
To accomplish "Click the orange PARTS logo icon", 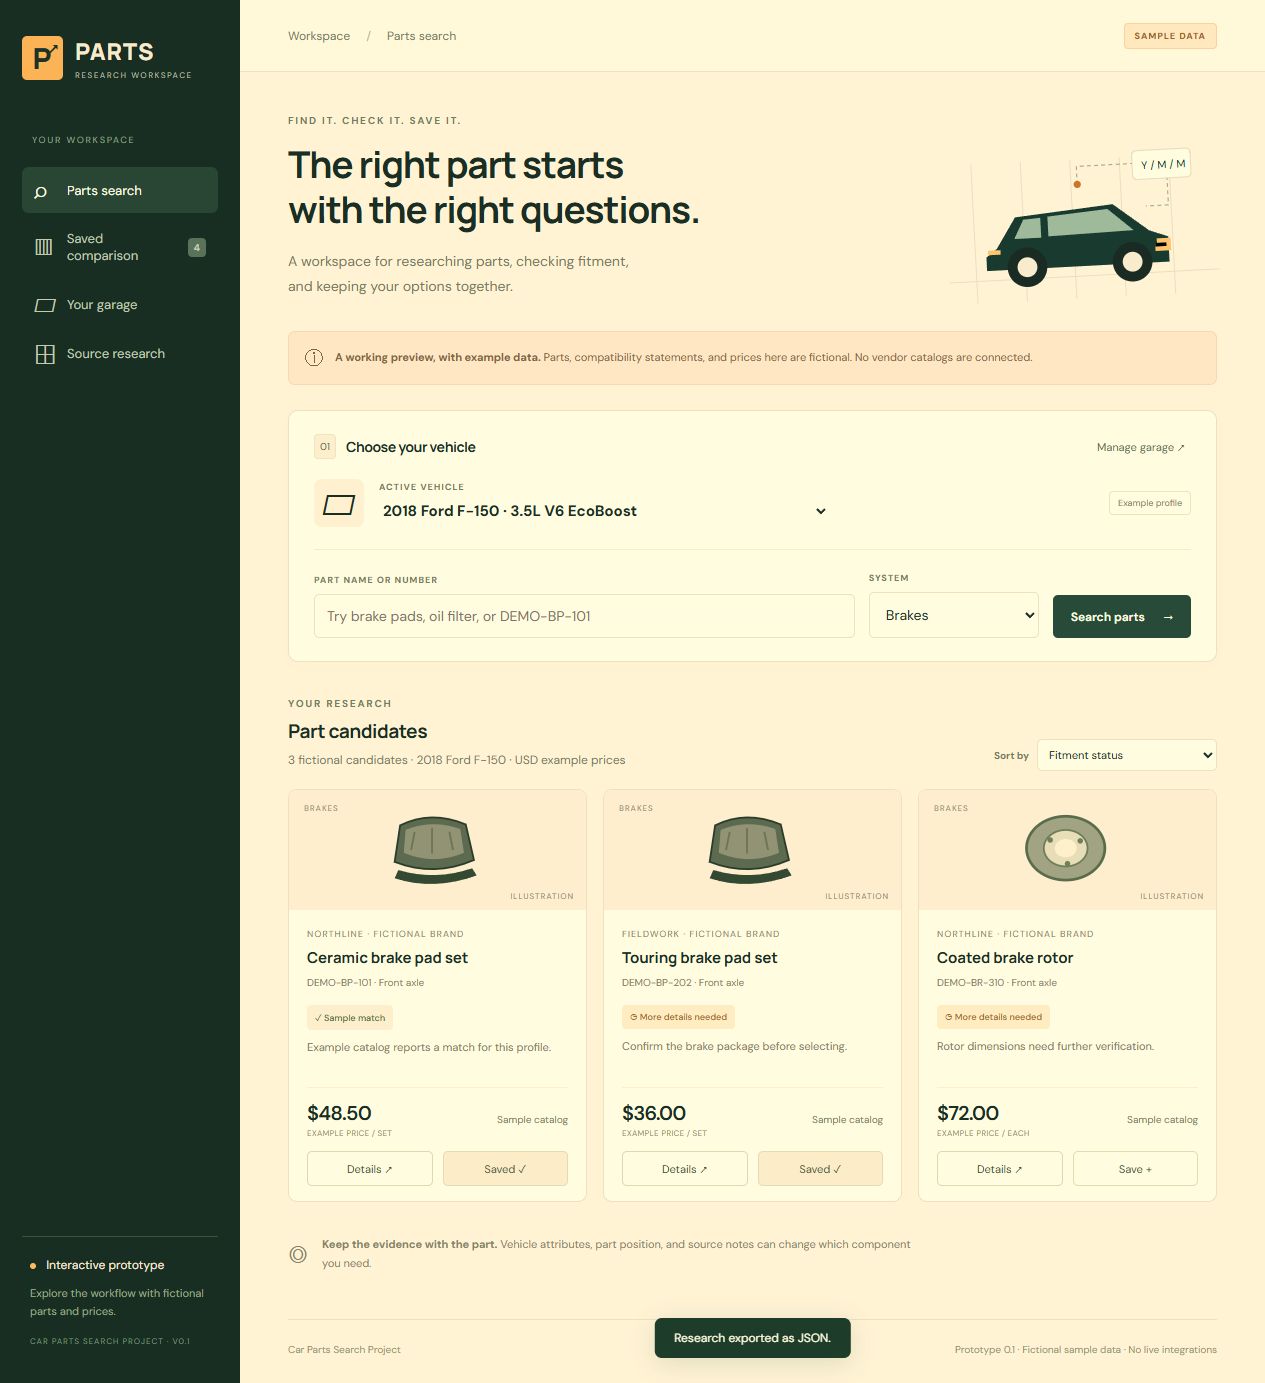I will point(42,58).
